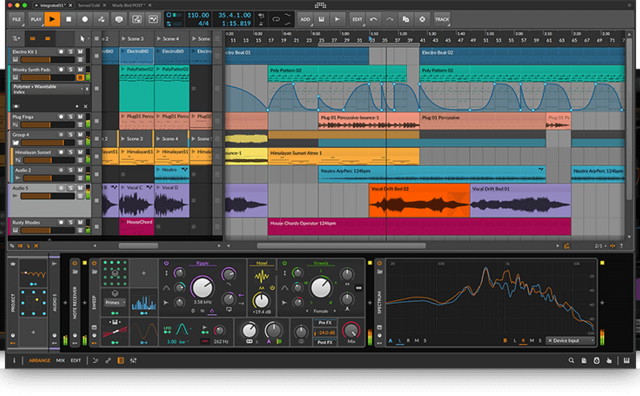Click the Undo arrow in the toolbar
Screen dimensions: 640x396
373,19
